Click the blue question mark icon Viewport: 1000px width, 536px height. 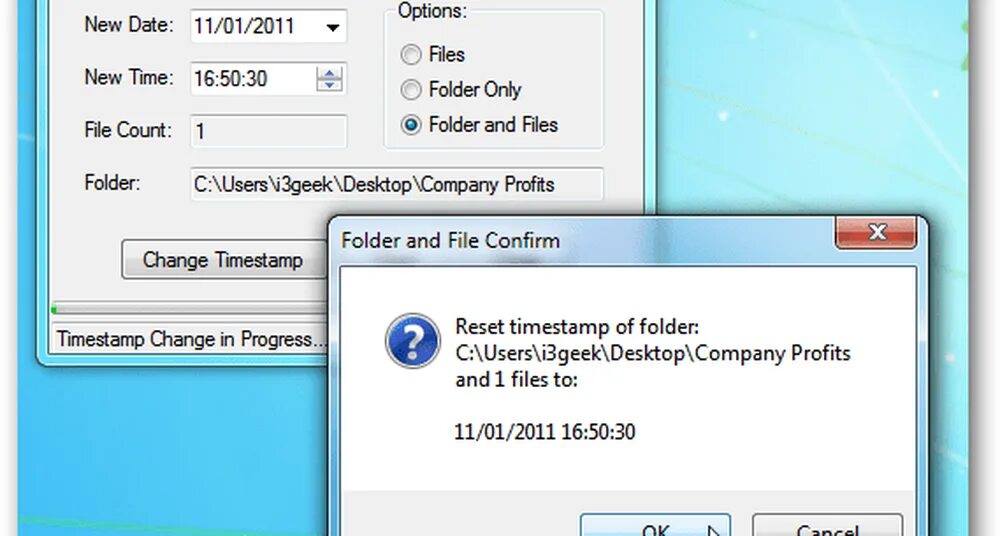(x=413, y=341)
